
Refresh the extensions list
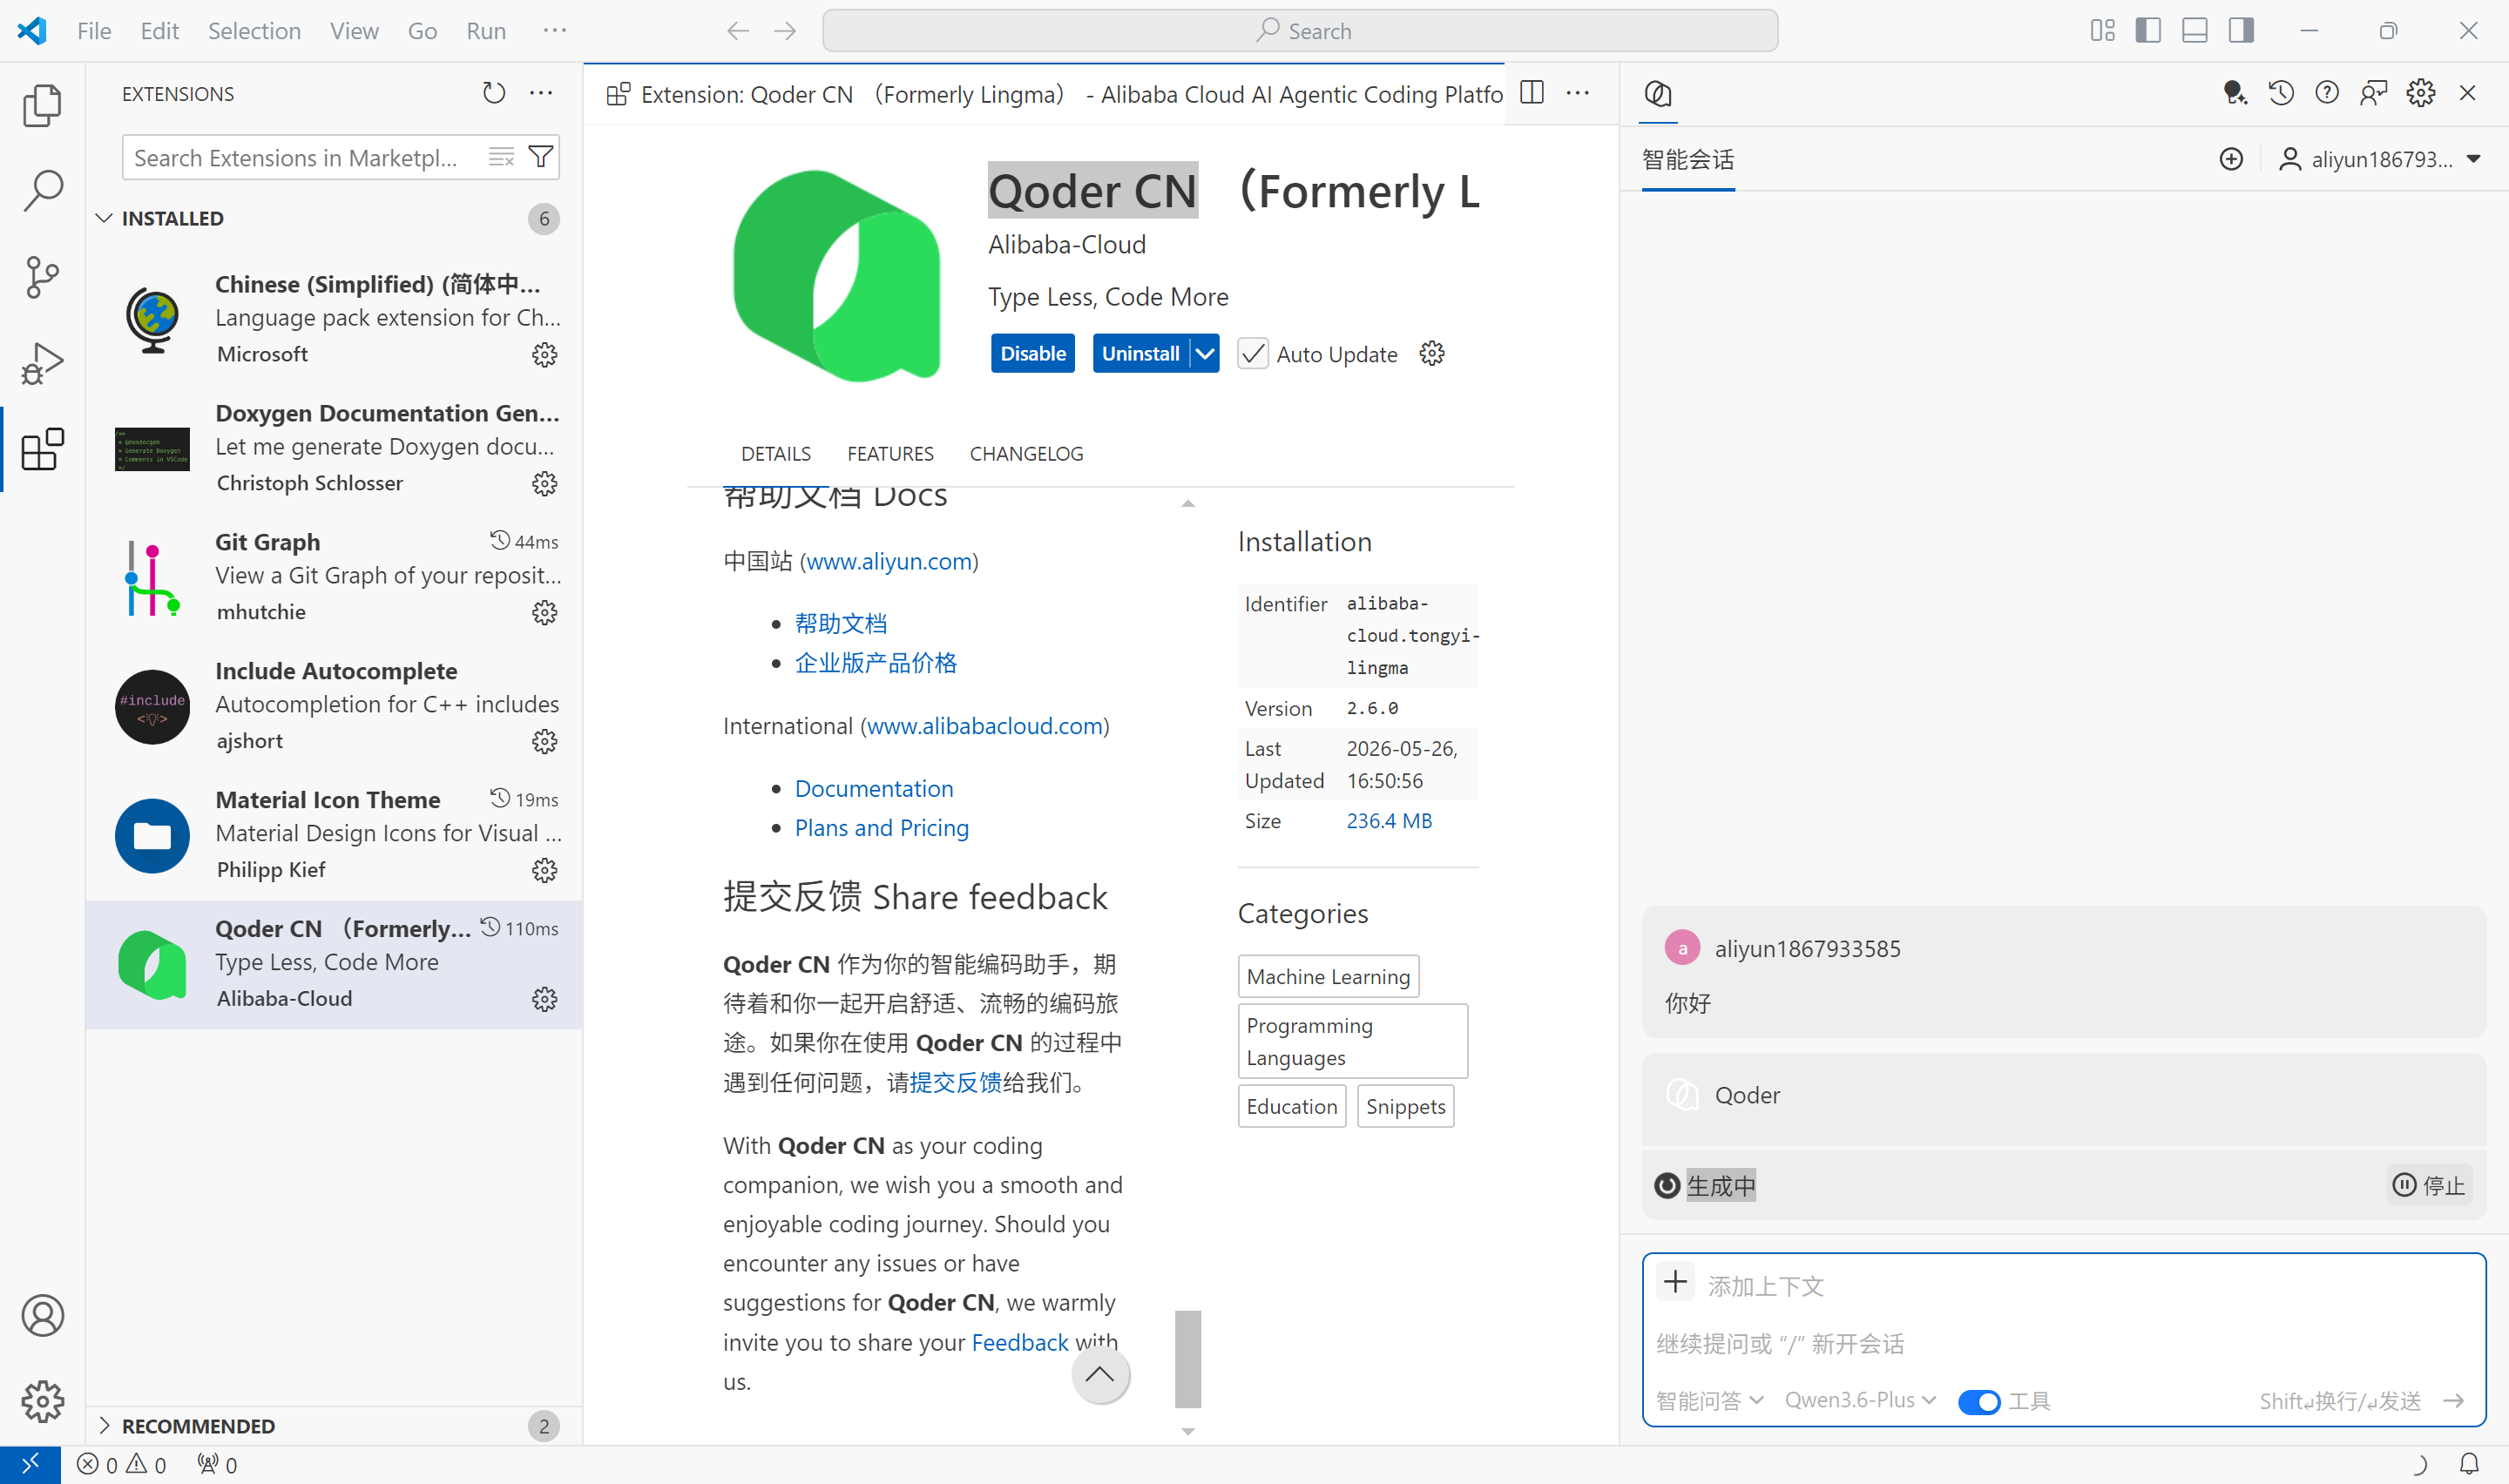coord(494,93)
